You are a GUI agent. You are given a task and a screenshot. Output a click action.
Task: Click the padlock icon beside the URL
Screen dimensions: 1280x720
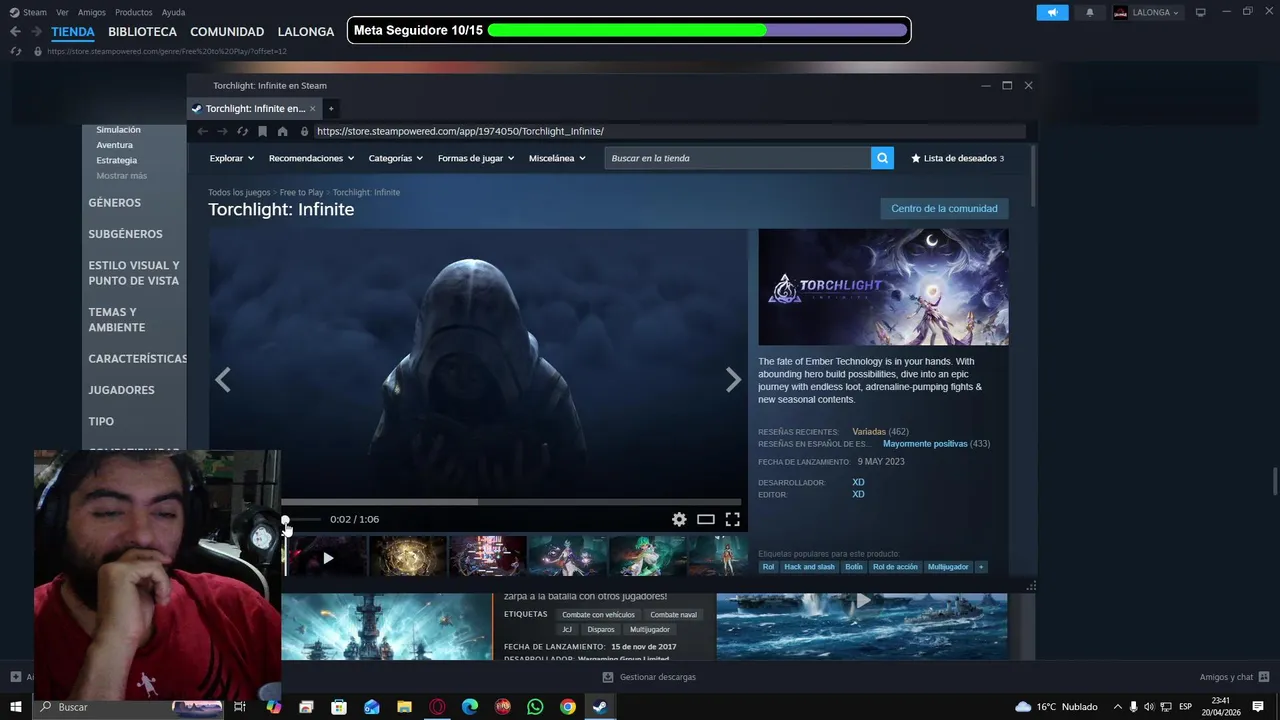(x=305, y=131)
